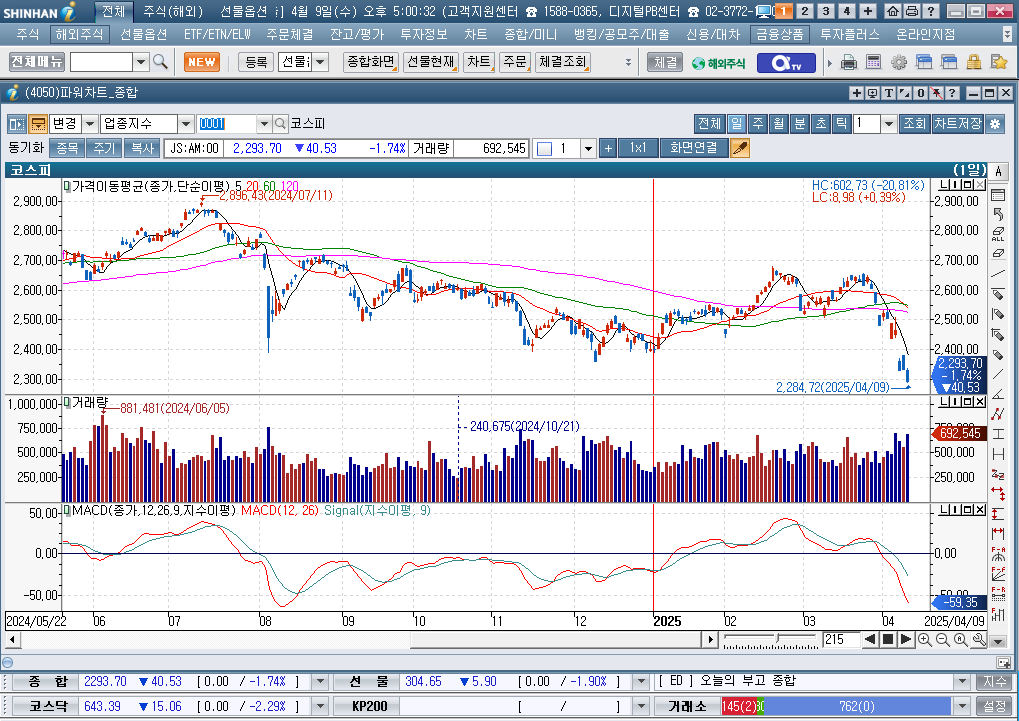This screenshot has width=1019, height=721.
Task: Select the 분 minute period button
Action: tap(799, 124)
